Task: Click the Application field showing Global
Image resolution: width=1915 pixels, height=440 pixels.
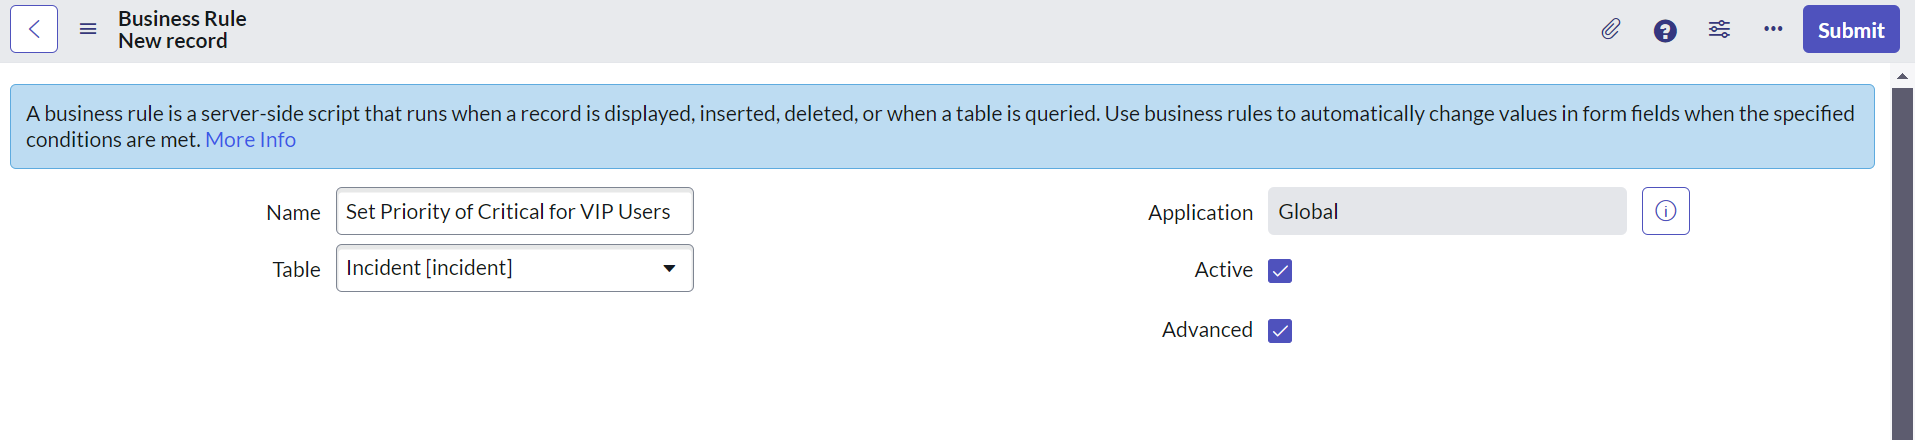Action: tap(1446, 211)
